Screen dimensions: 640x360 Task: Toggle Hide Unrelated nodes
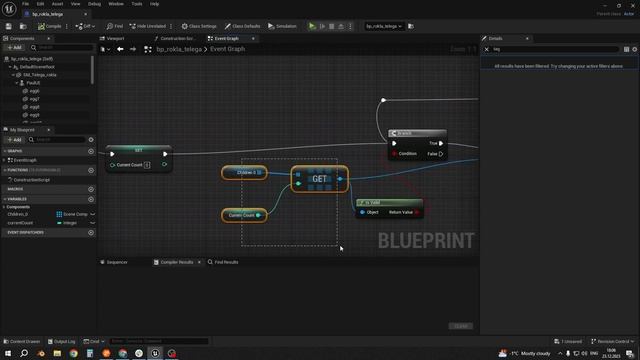pos(147,26)
